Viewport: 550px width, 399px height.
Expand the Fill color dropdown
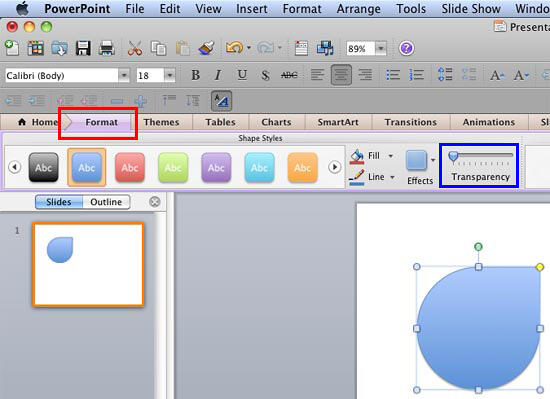tap(390, 156)
